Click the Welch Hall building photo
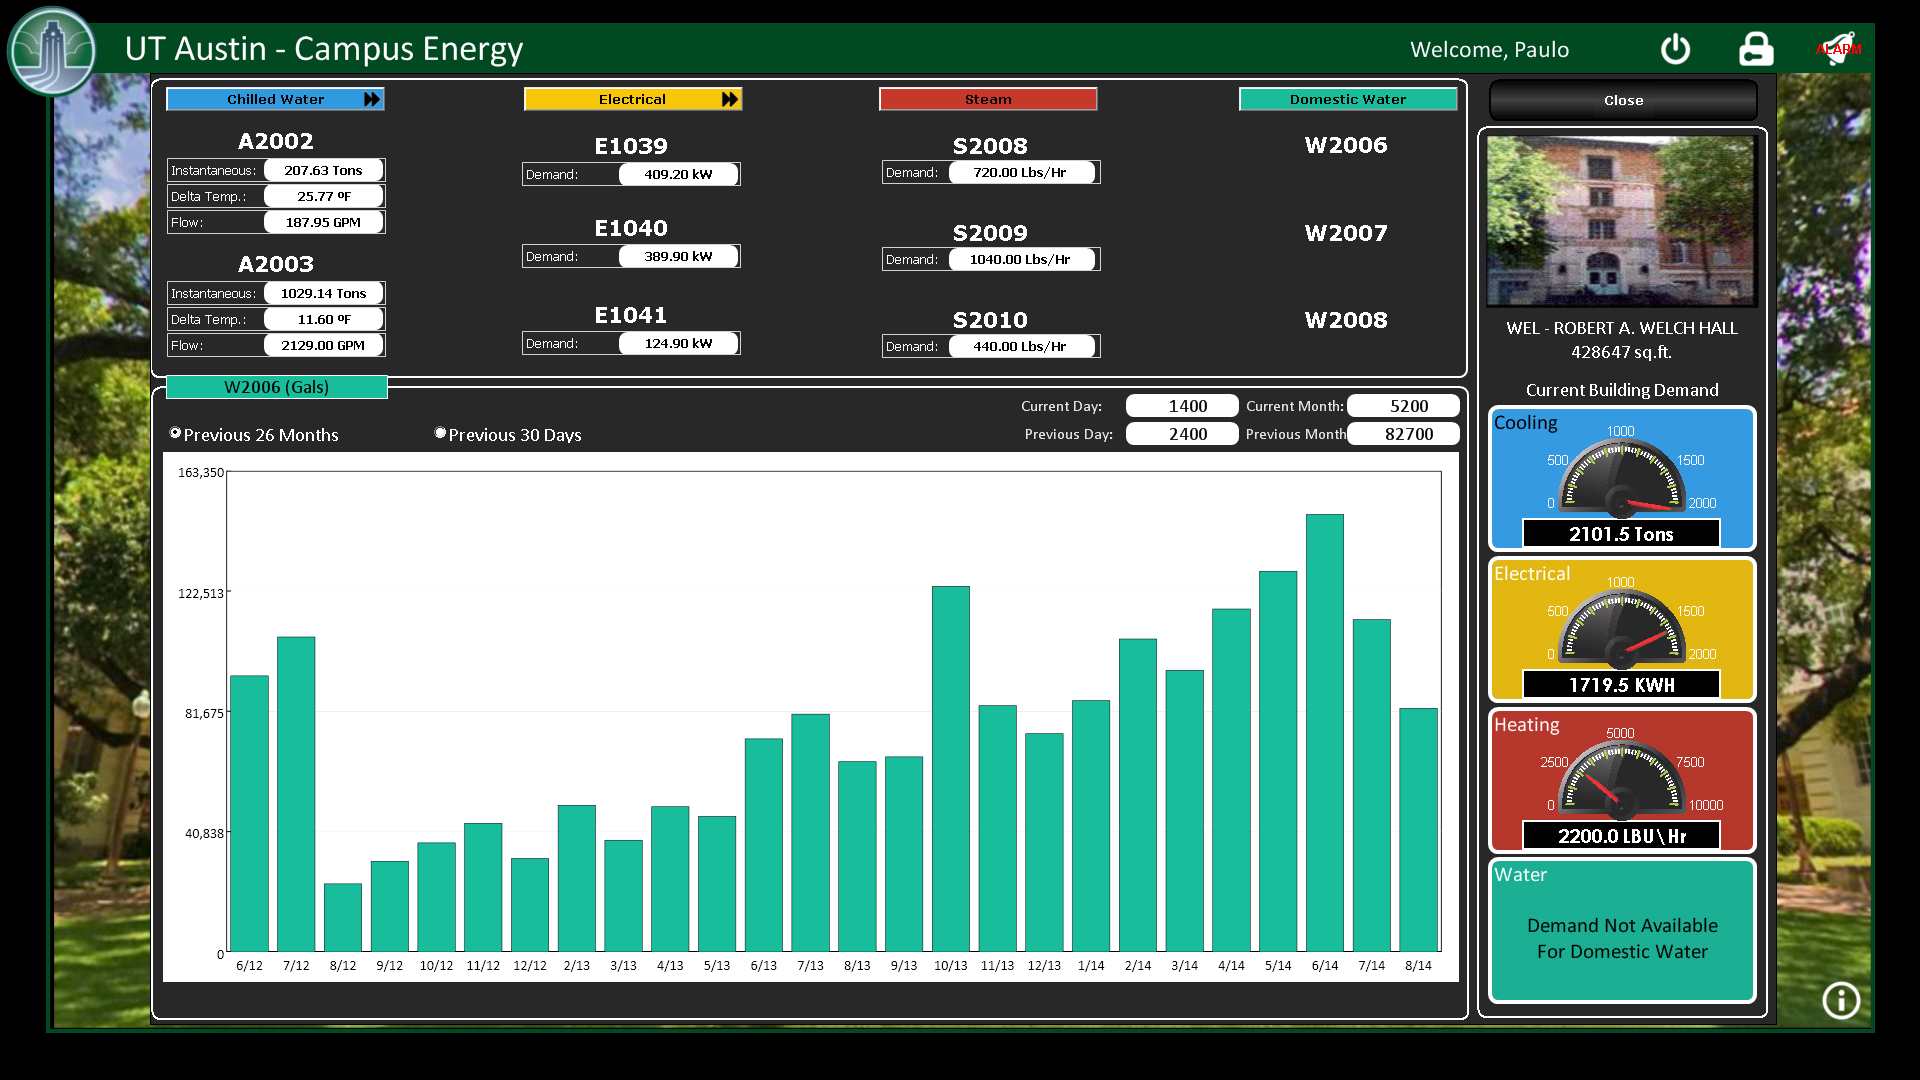 pos(1621,221)
